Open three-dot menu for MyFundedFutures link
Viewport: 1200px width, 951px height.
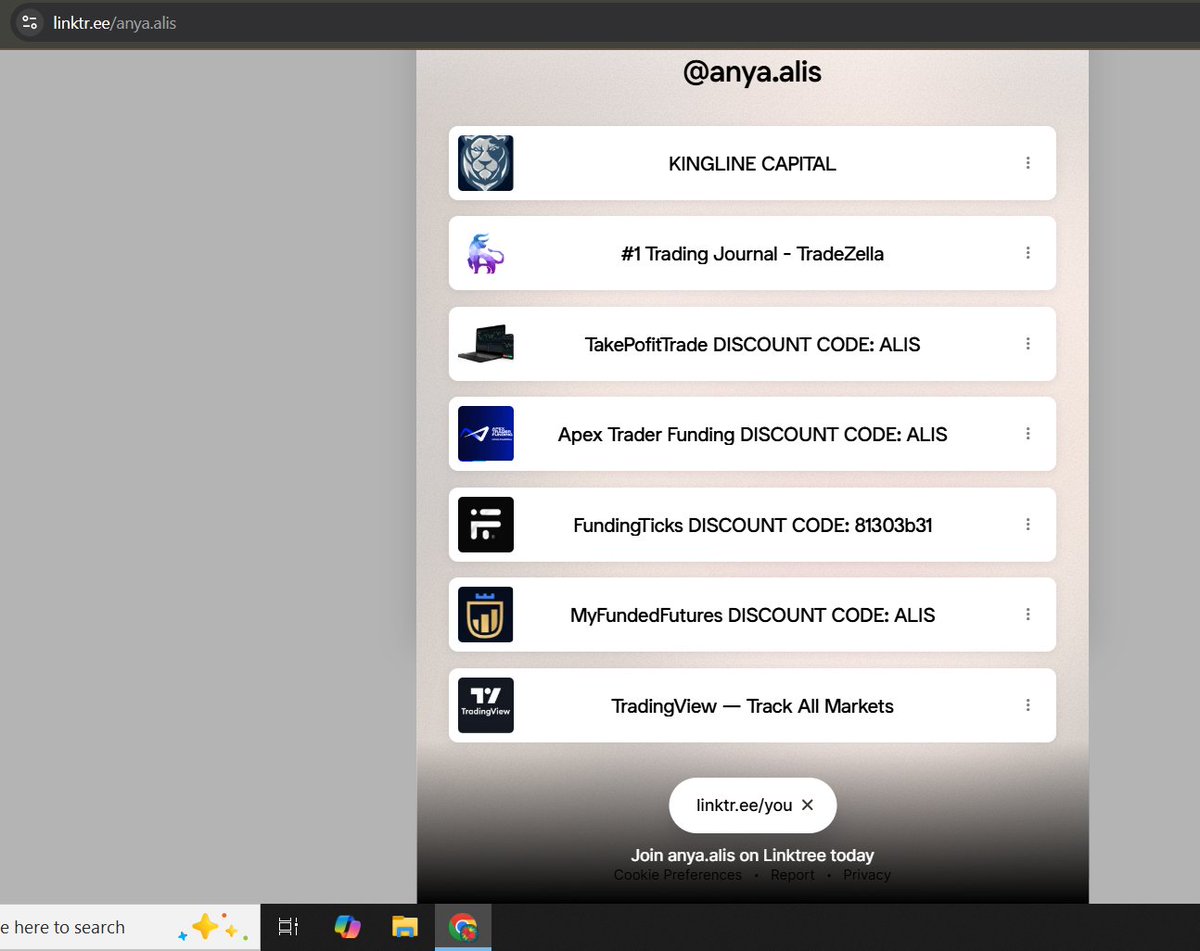[x=1028, y=615]
